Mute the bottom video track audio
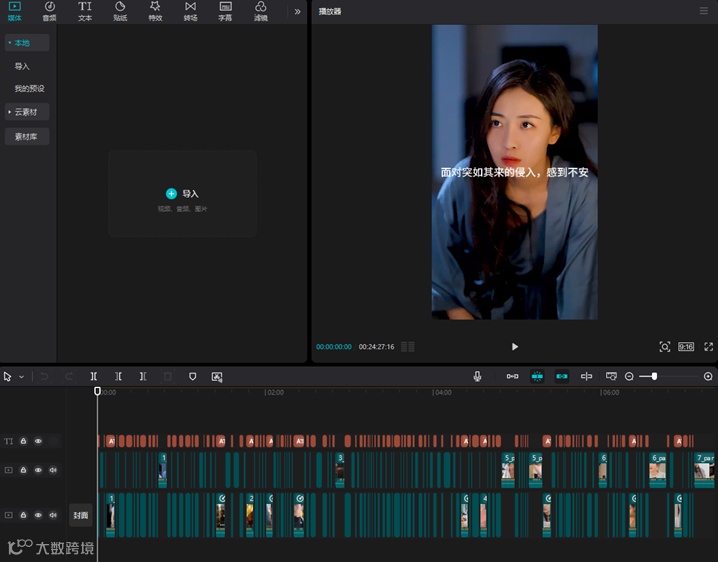 pos(53,515)
